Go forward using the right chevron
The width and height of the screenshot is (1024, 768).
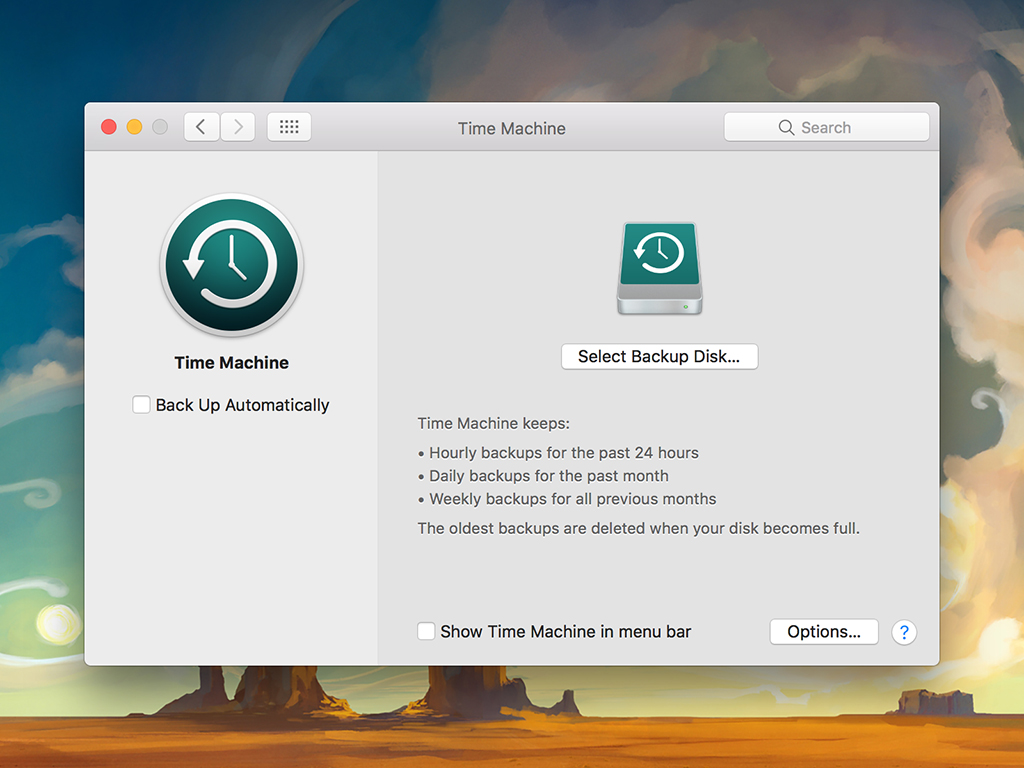tap(238, 127)
